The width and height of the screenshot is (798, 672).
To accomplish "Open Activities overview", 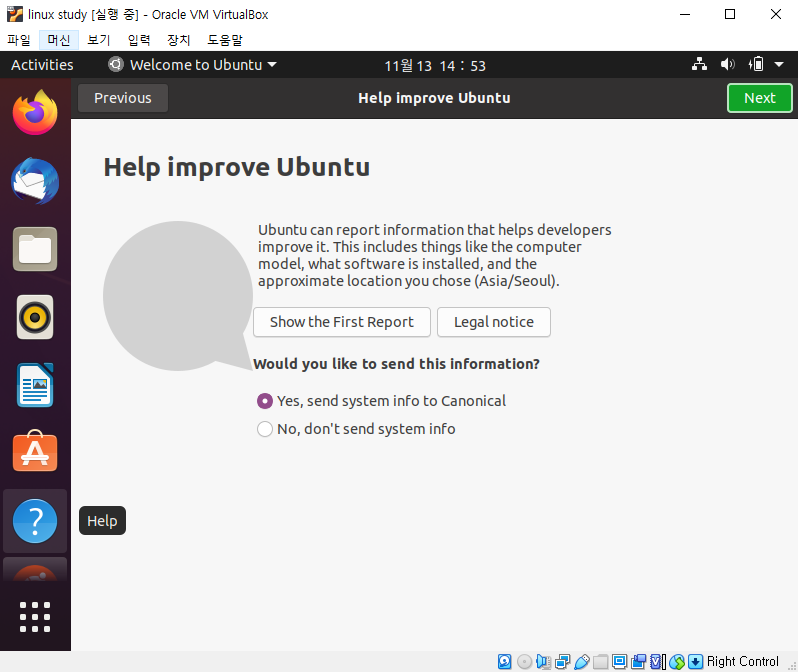I will tap(42, 65).
